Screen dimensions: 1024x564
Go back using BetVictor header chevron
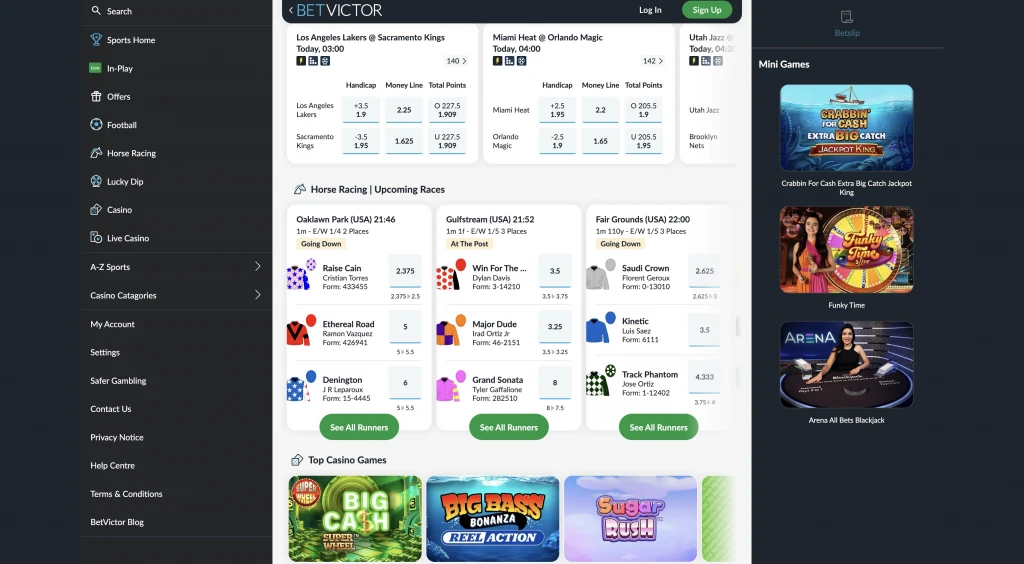[291, 10]
